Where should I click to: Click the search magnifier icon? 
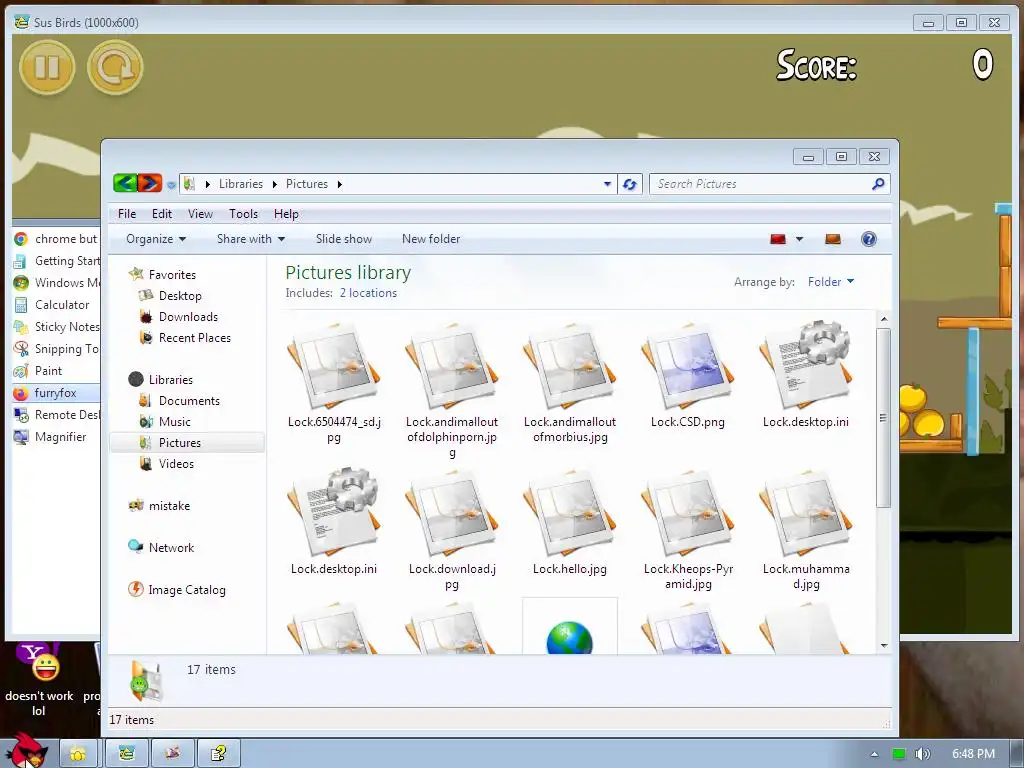(878, 184)
